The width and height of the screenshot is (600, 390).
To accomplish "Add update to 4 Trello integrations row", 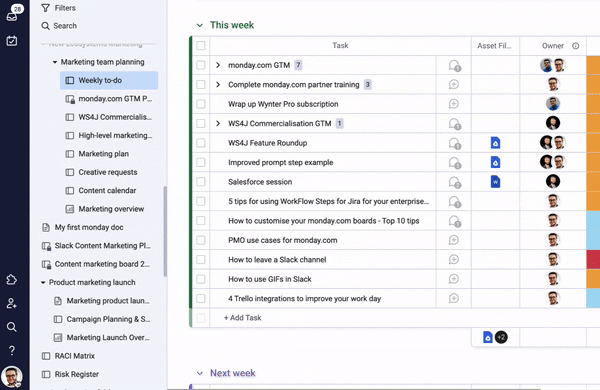I will (x=454, y=298).
